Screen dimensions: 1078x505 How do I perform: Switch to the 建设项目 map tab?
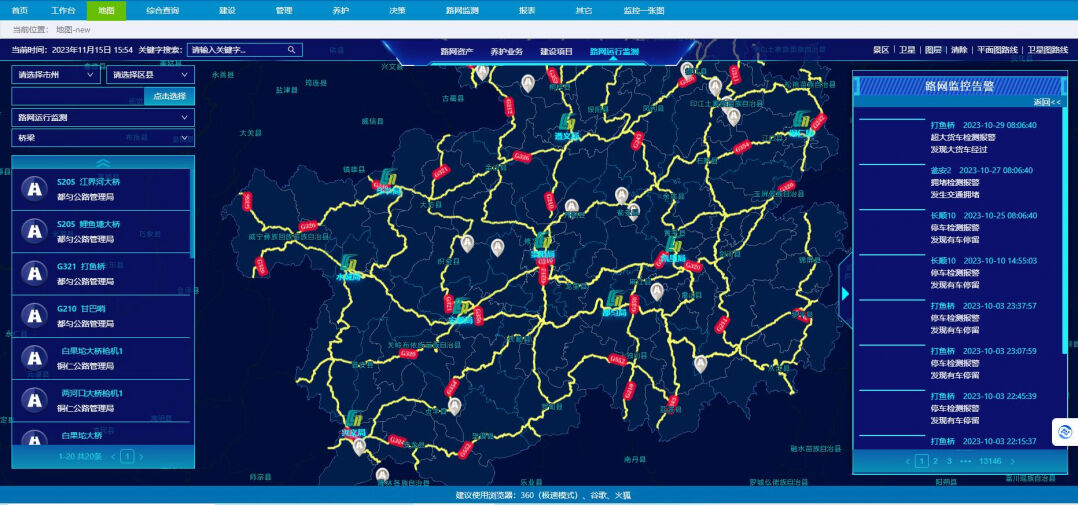(x=556, y=52)
